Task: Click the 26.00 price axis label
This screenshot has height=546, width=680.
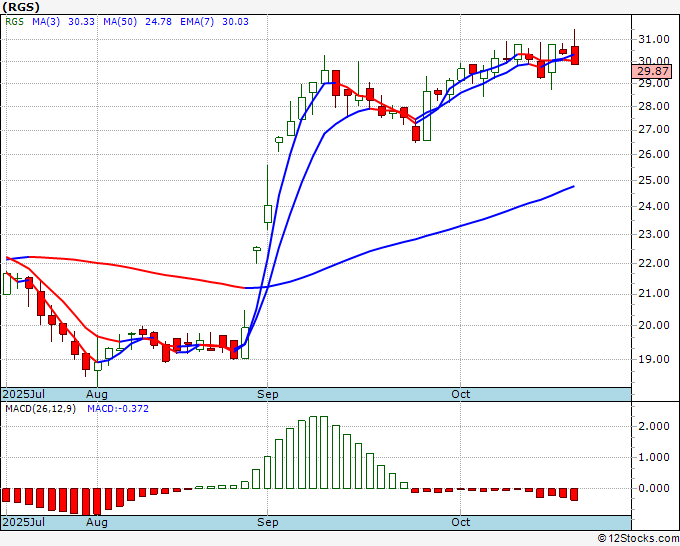Action: coord(654,154)
